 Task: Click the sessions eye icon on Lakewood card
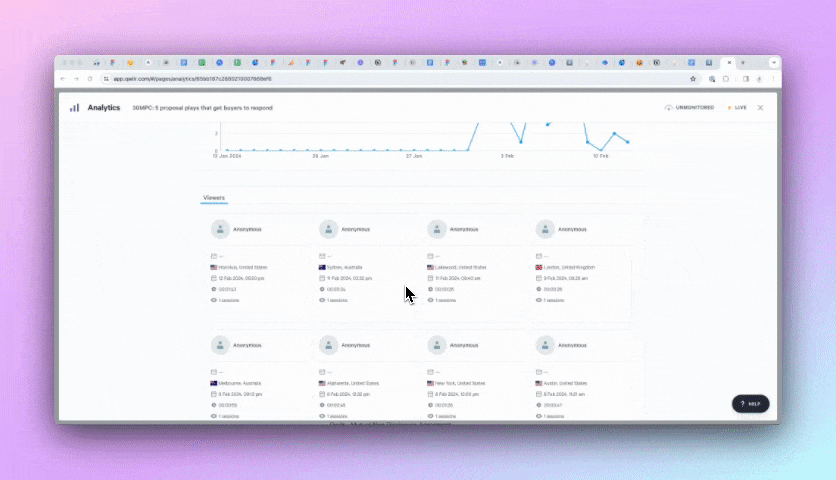tap(430, 300)
